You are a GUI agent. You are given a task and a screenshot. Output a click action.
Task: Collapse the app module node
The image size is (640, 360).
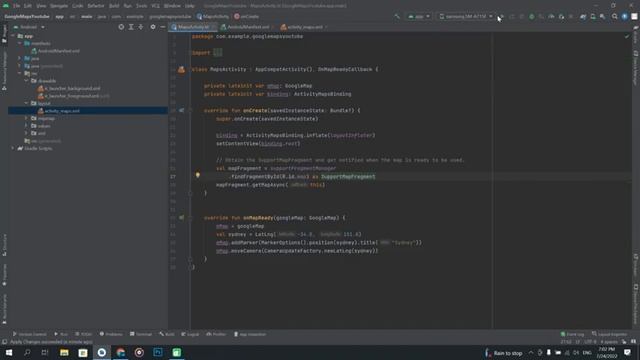coord(13,36)
